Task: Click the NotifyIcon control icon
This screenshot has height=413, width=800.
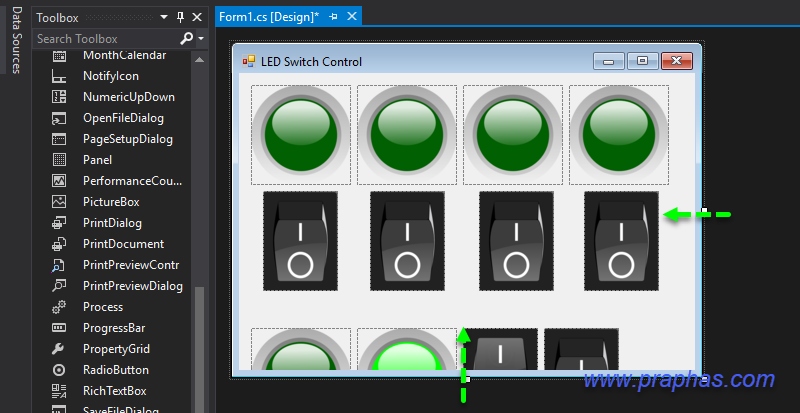Action: tap(59, 77)
